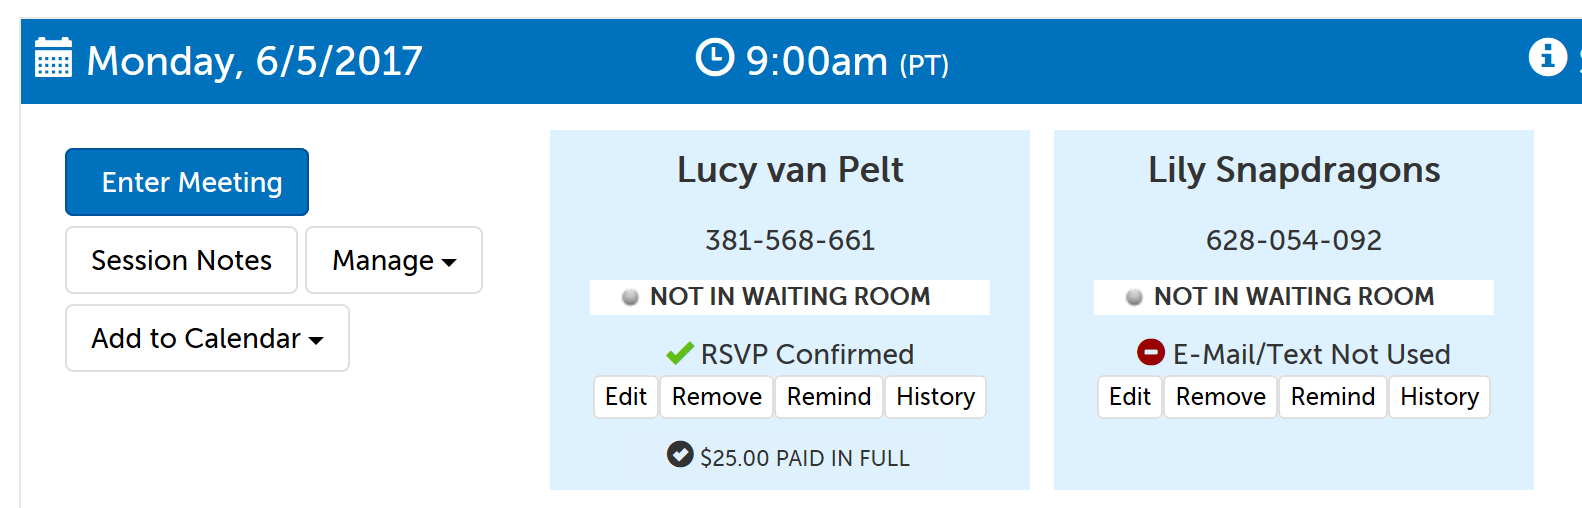
Task: View Lucy van Pelt's History
Action: 935,397
